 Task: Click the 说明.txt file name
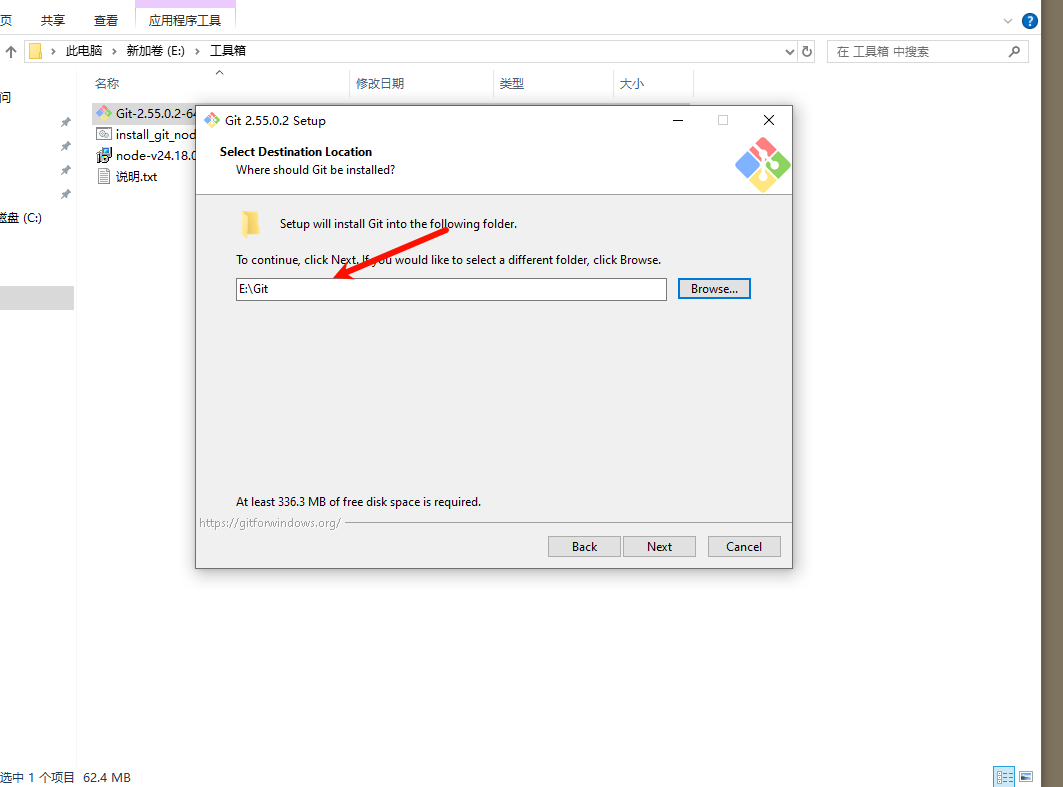tap(136, 177)
